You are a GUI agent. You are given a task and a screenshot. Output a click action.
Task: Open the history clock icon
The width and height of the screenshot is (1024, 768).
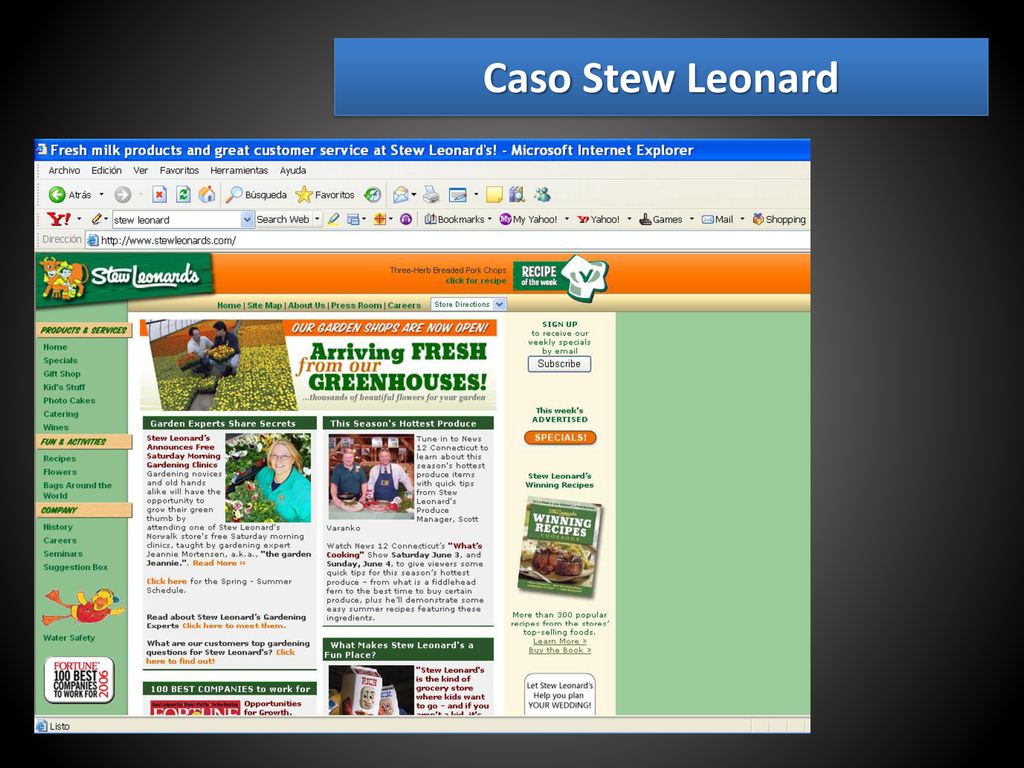point(373,195)
